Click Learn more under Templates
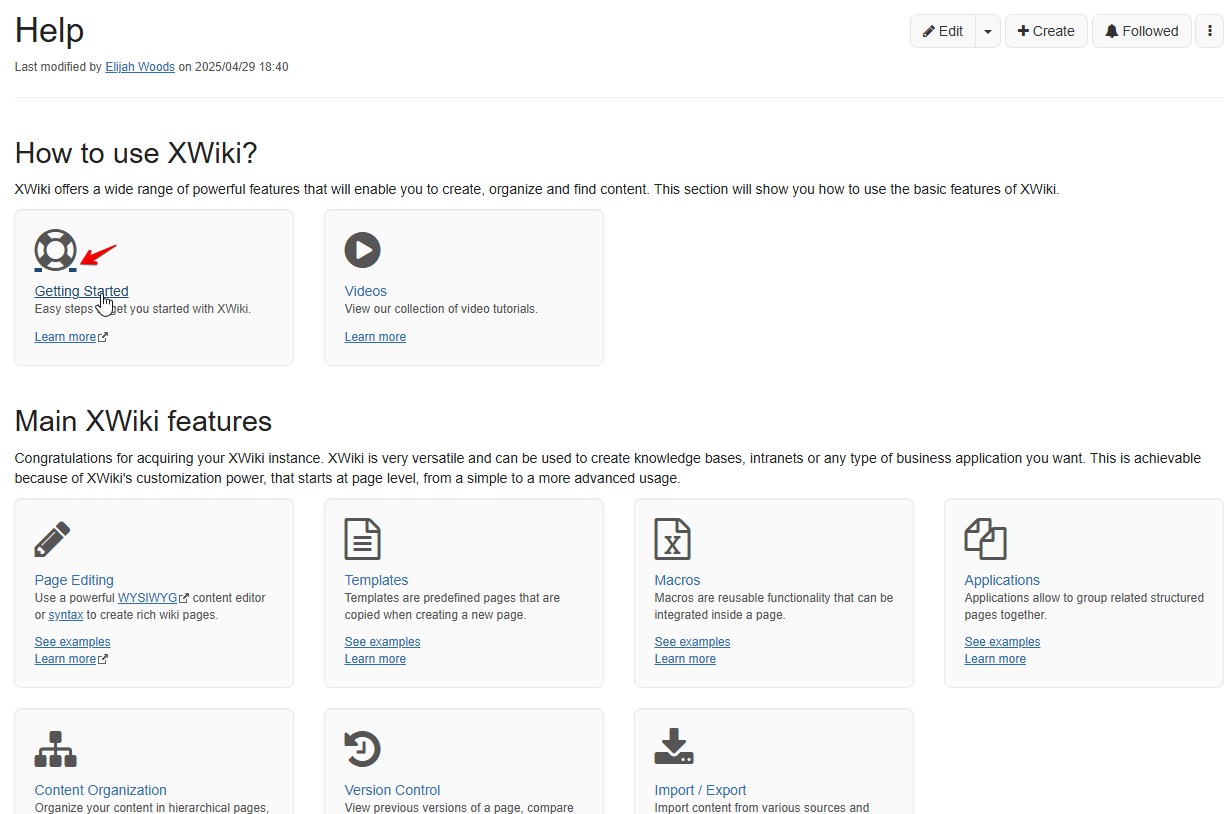 coord(375,659)
